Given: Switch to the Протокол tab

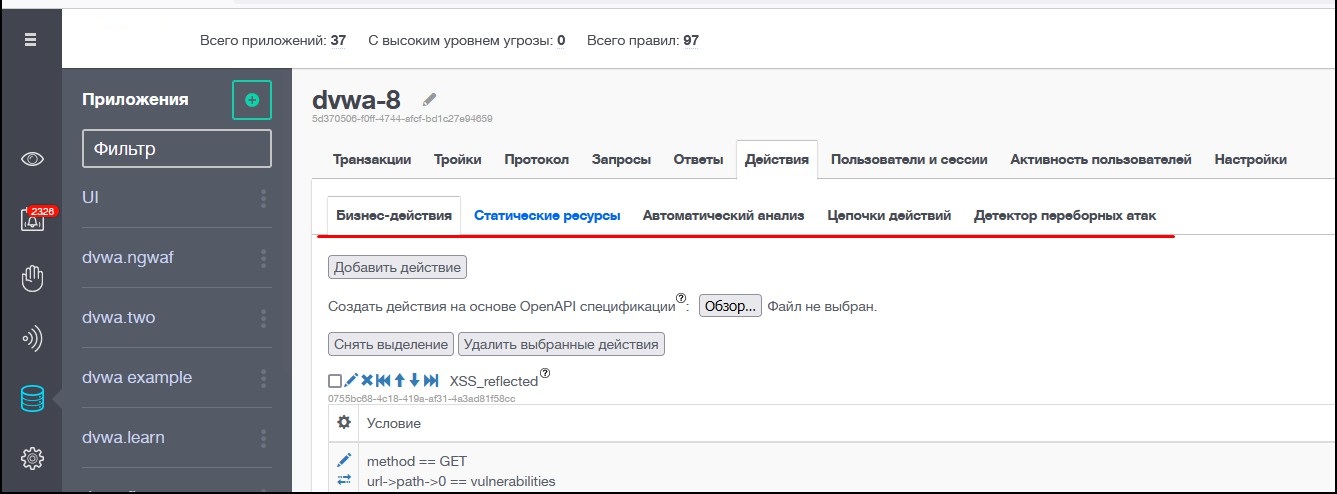Looking at the screenshot, I should pyautogui.click(x=537, y=159).
